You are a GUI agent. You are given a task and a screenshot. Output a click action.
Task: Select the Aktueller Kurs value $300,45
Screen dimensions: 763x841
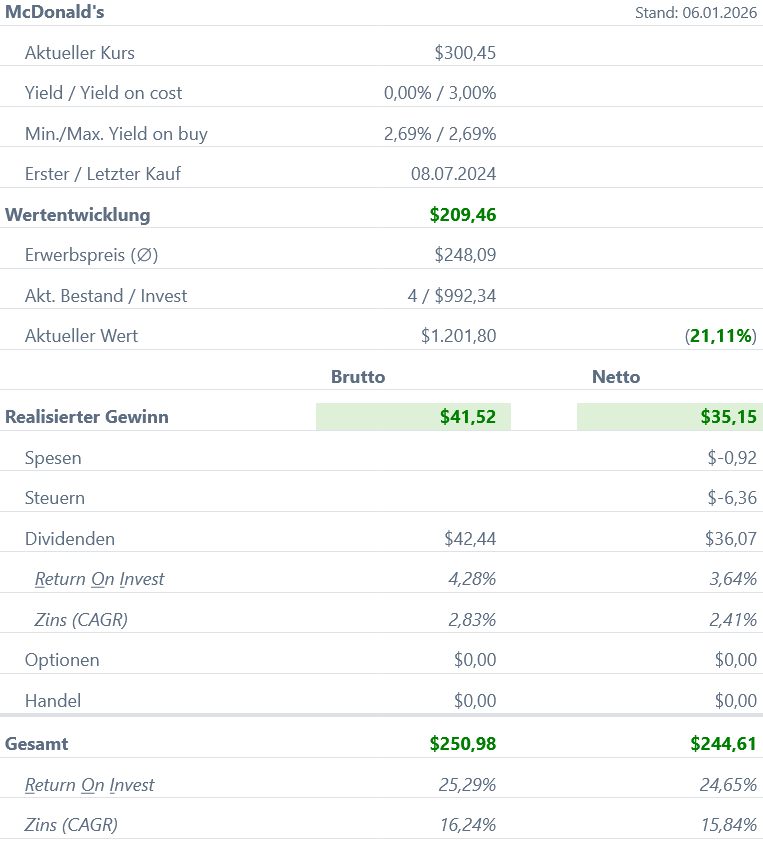(x=465, y=52)
